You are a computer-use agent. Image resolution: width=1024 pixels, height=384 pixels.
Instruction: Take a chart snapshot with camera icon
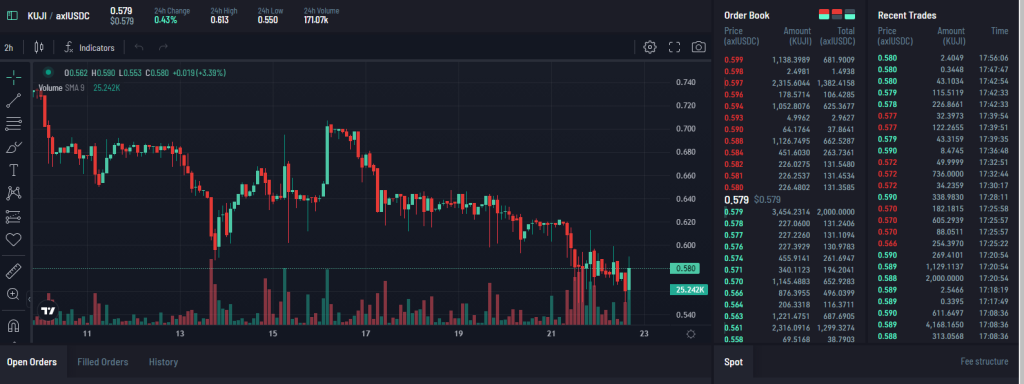tap(699, 47)
